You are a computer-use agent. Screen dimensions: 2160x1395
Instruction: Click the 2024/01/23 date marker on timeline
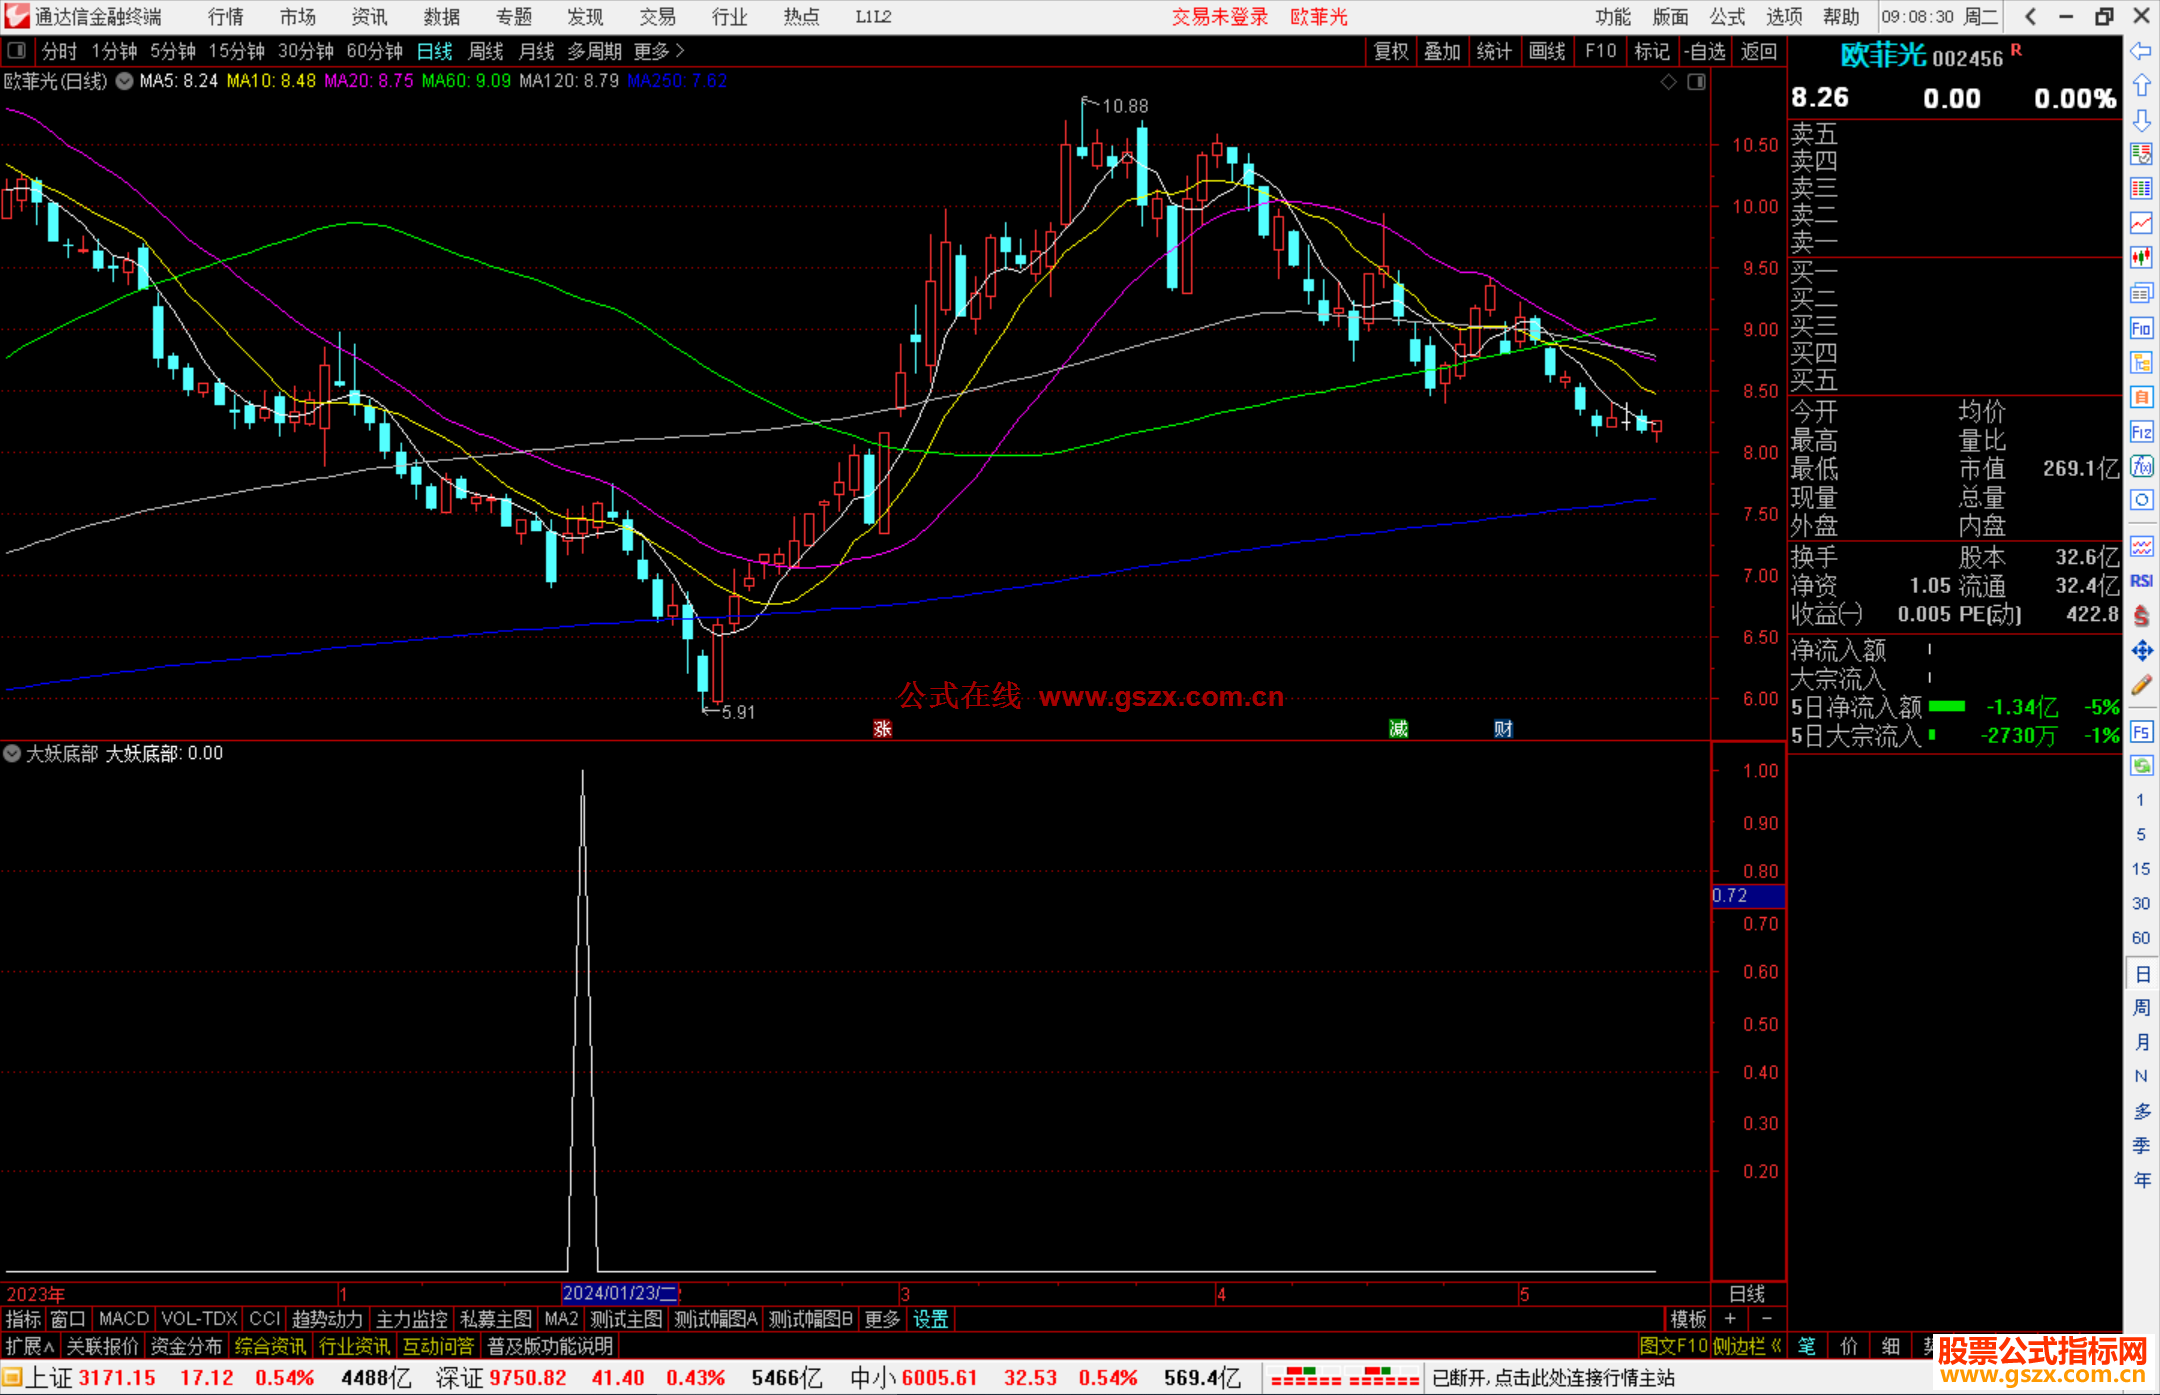click(x=620, y=1293)
